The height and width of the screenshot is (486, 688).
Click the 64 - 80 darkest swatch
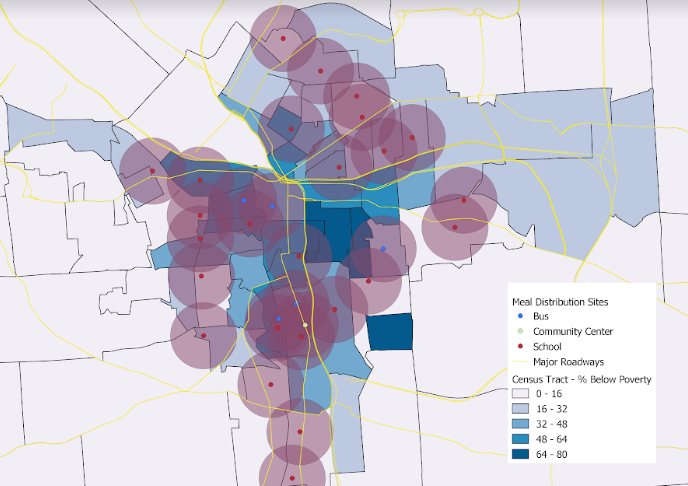point(520,454)
